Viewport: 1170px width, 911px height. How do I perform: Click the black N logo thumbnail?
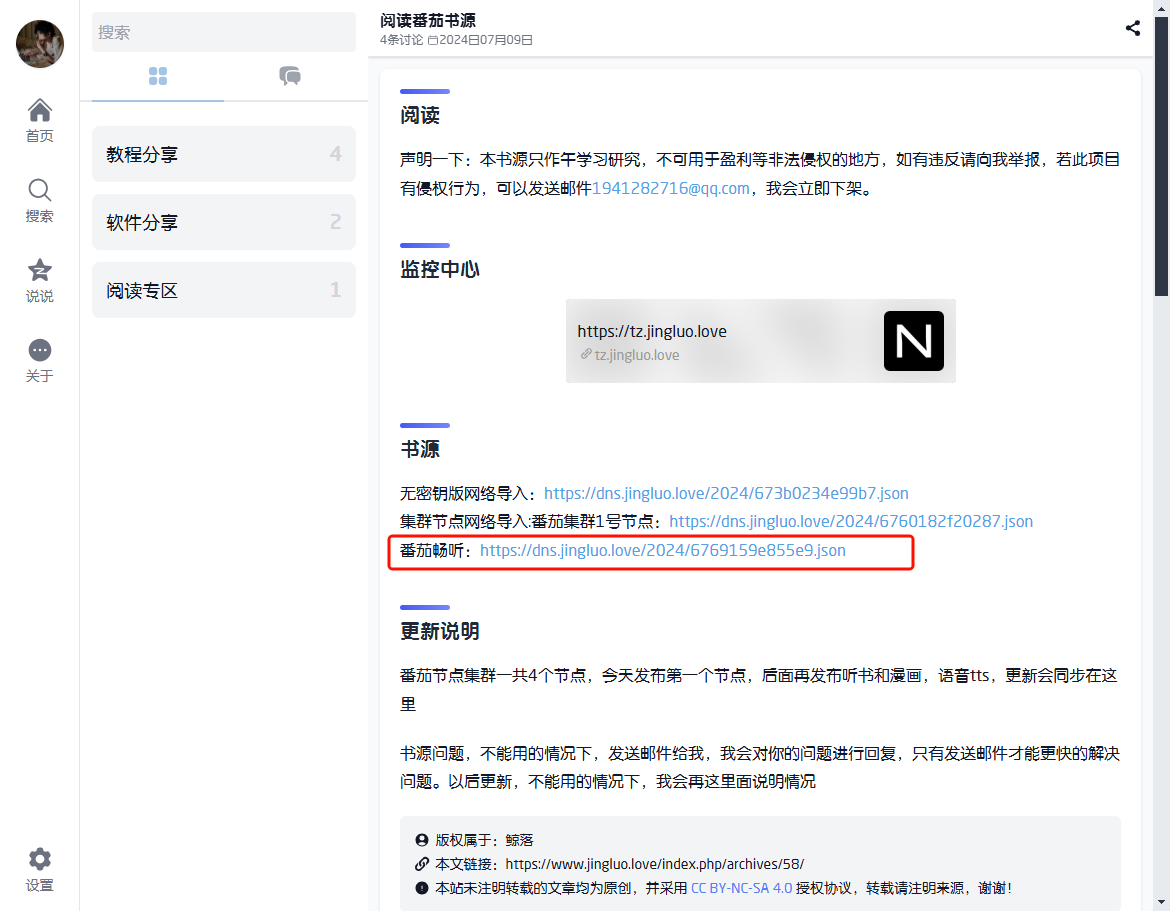click(913, 341)
